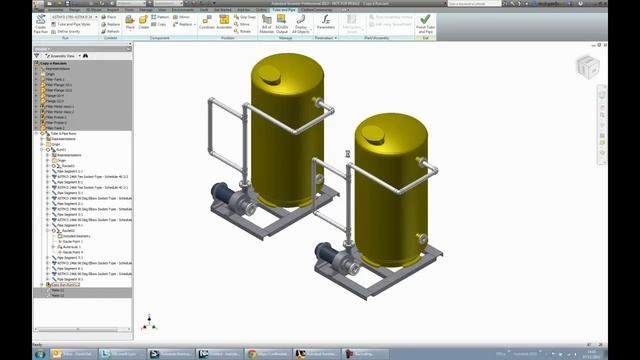Click Finish Tube and Pipe checkmark
This screenshot has height=360, width=640.
[x=425, y=24]
